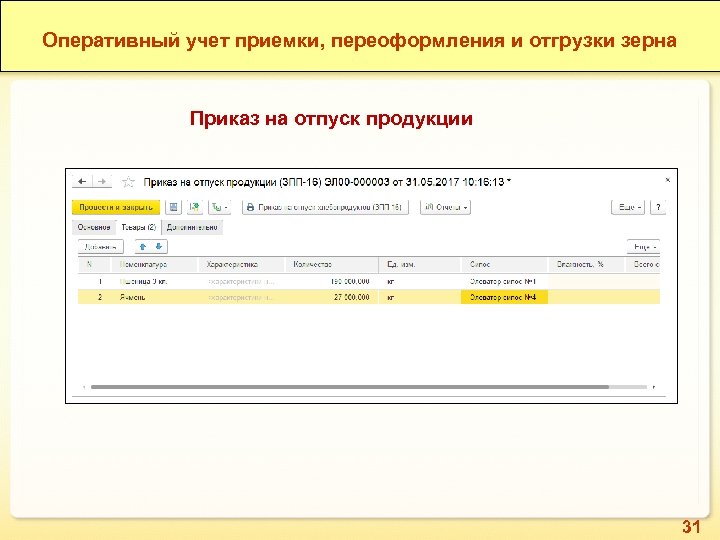Open the table's 'Еще' menu
This screenshot has width=720, height=540.
[644, 247]
